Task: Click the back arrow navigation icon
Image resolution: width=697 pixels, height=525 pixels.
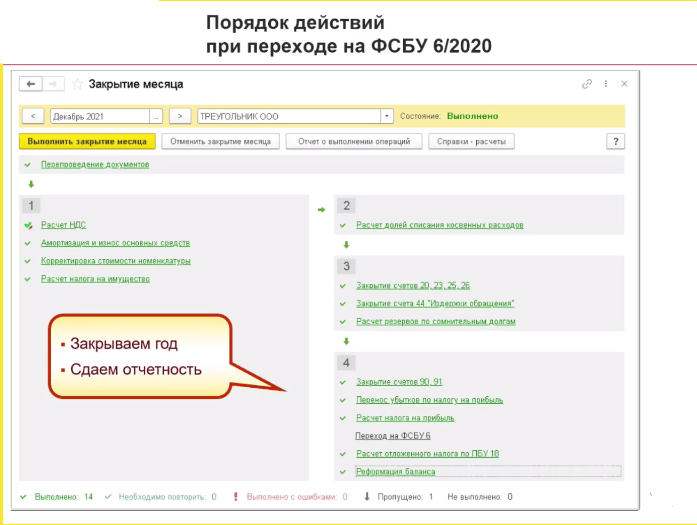Action: 31,84
